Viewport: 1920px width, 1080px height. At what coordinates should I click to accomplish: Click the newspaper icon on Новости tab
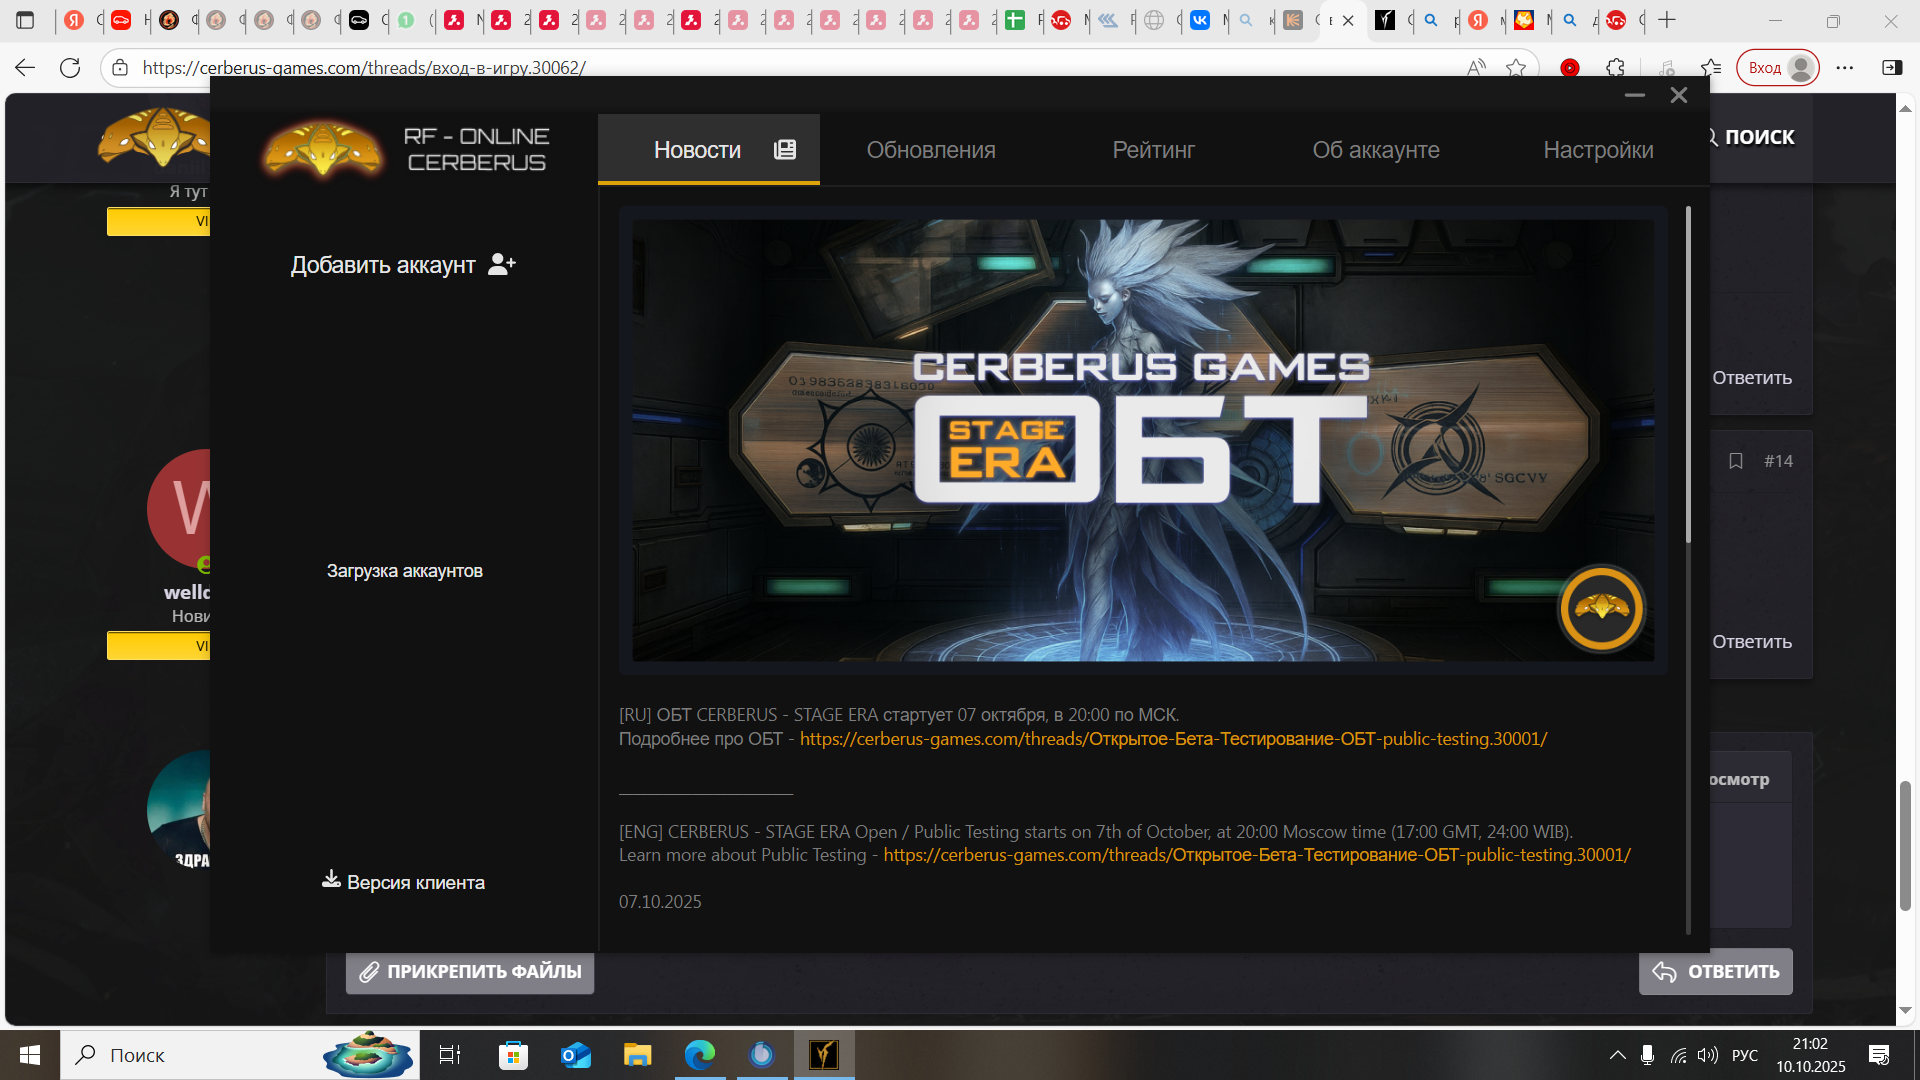(x=785, y=150)
